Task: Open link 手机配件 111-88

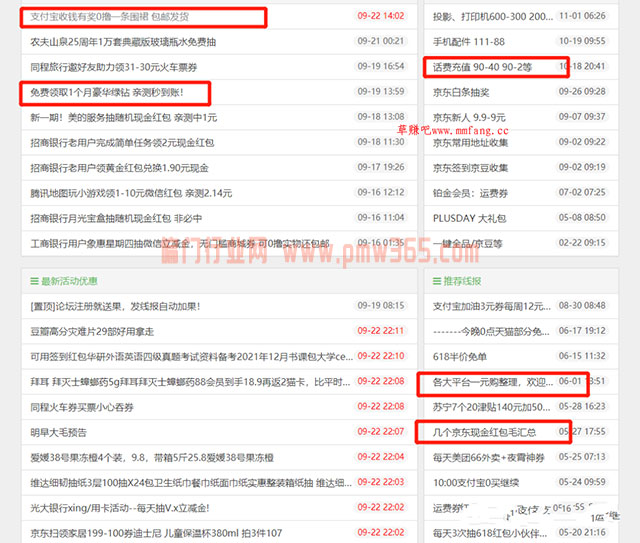Action: coord(469,42)
